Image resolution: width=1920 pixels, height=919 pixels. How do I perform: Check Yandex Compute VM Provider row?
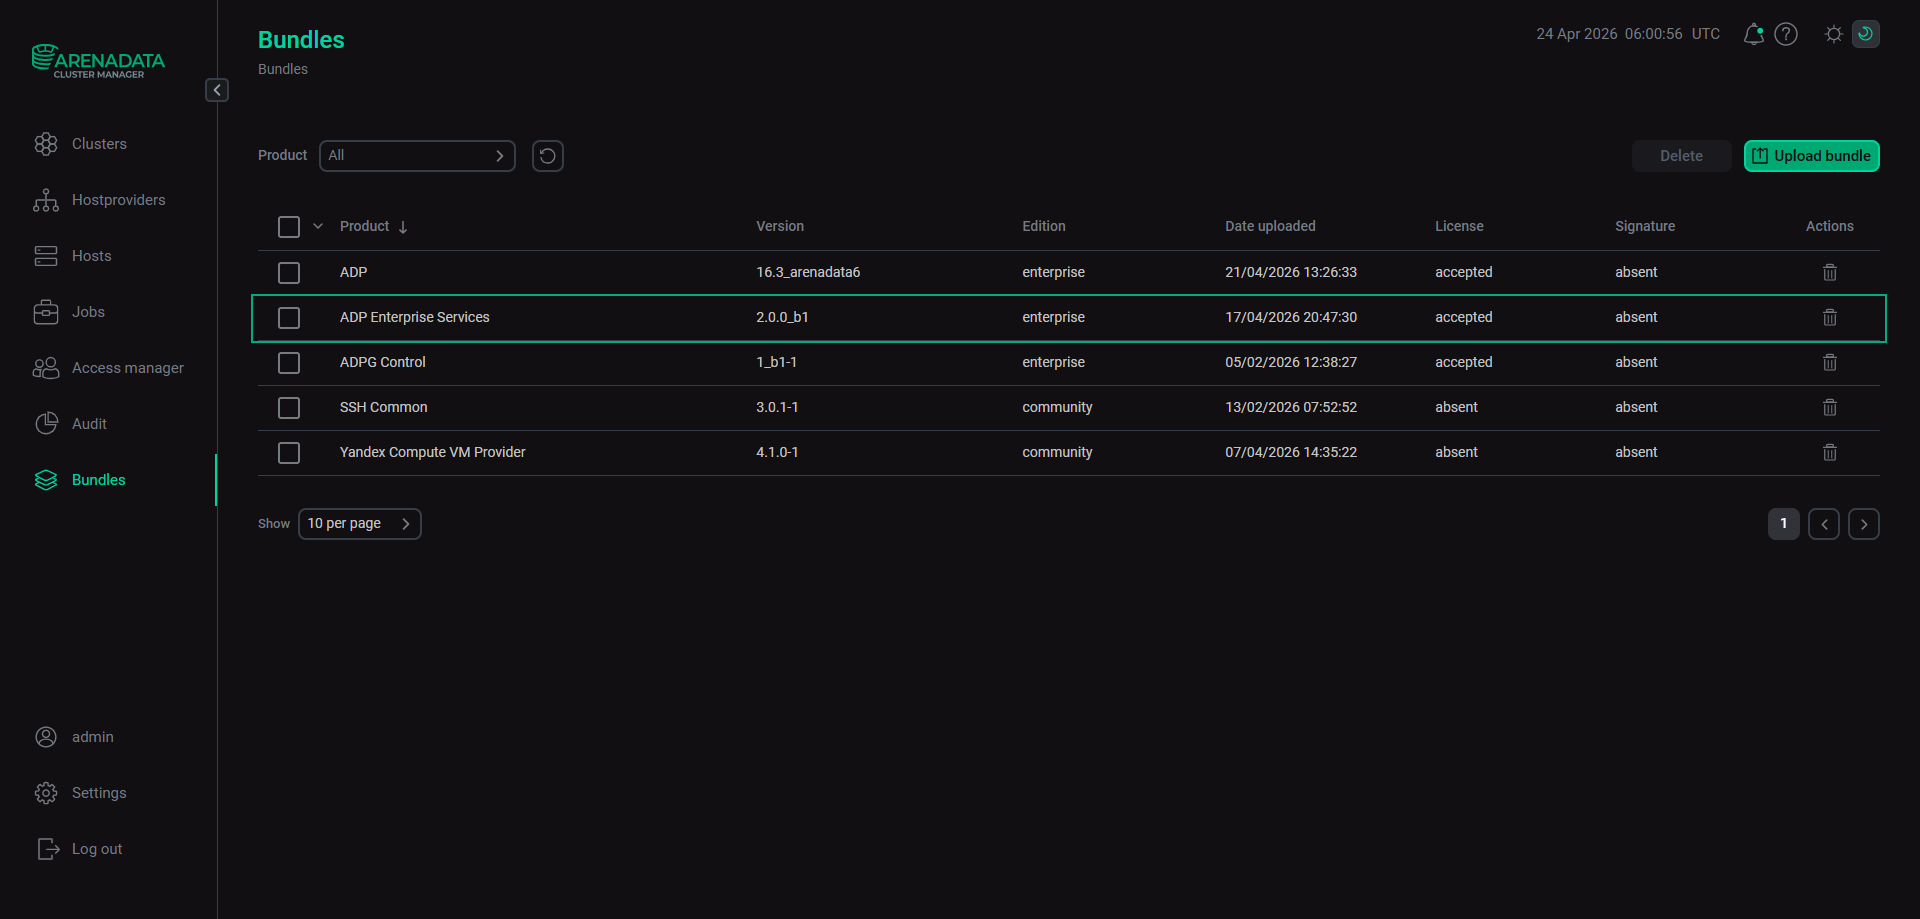tap(289, 453)
